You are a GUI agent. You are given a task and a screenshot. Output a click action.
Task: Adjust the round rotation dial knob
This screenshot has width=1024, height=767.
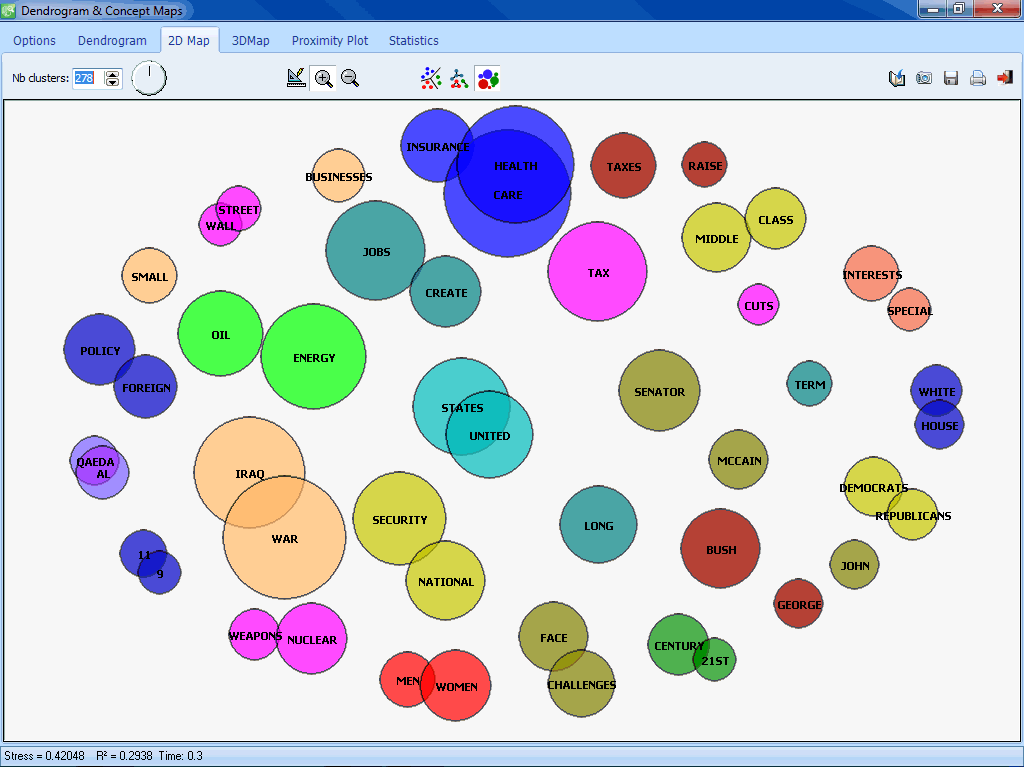[x=149, y=78]
